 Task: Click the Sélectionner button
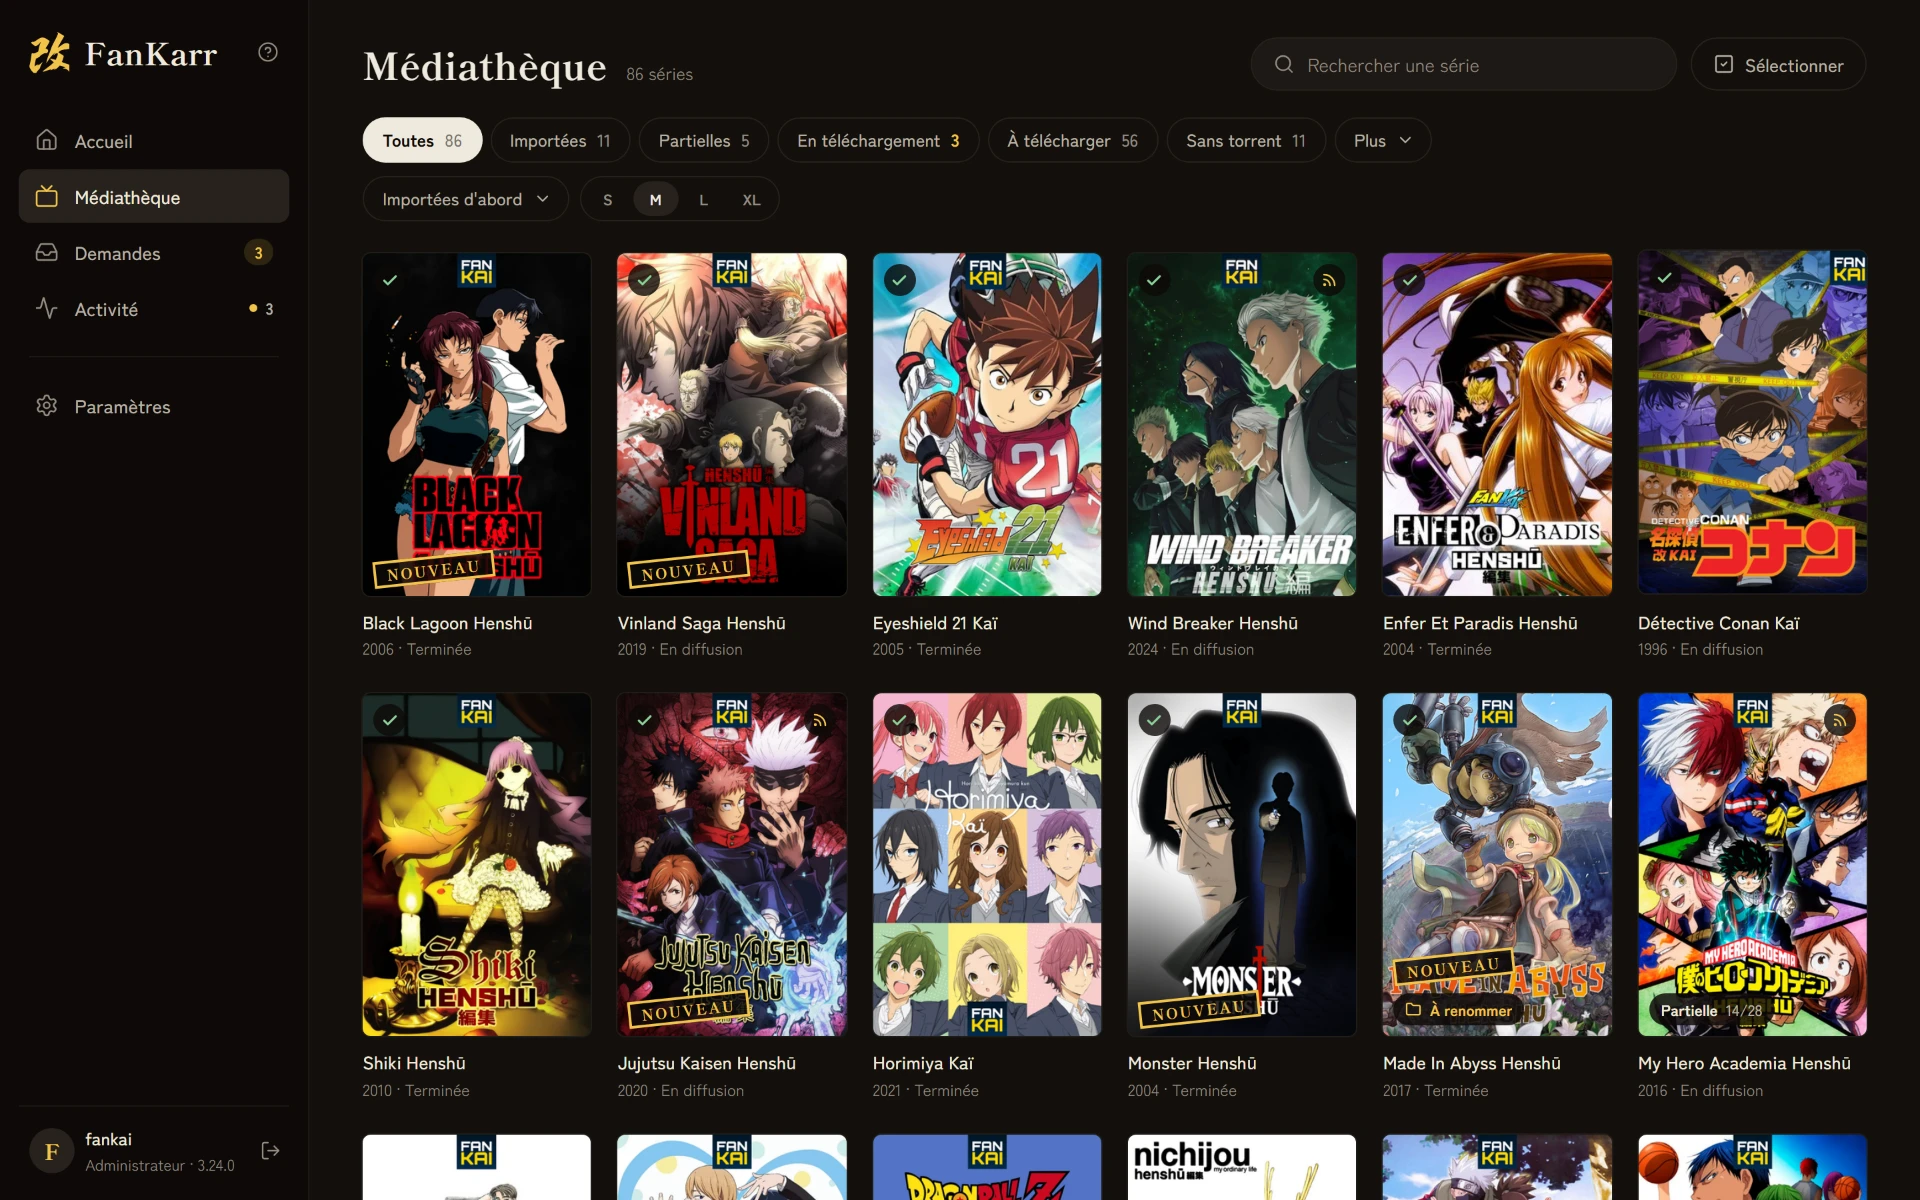click(1778, 65)
